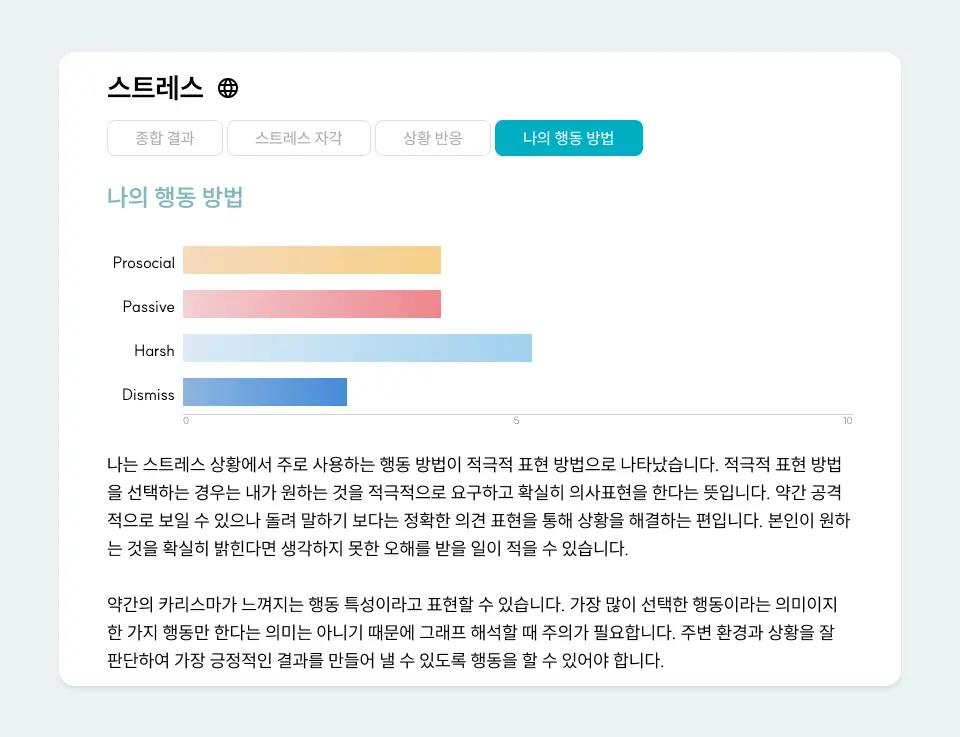Click the 스트레스 page title

click(155, 87)
